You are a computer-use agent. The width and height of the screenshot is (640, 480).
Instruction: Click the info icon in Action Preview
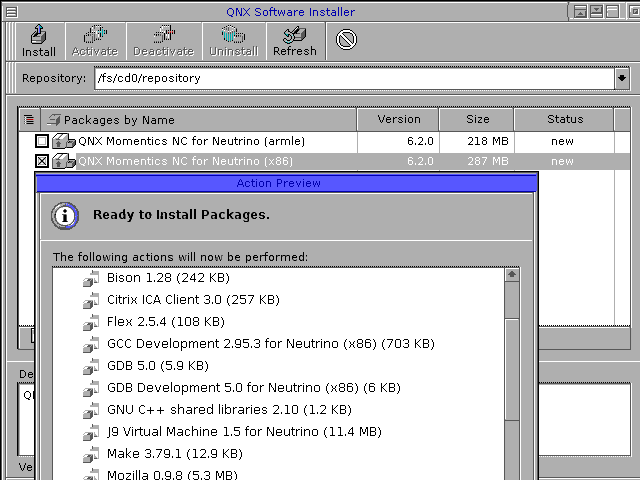[65, 215]
